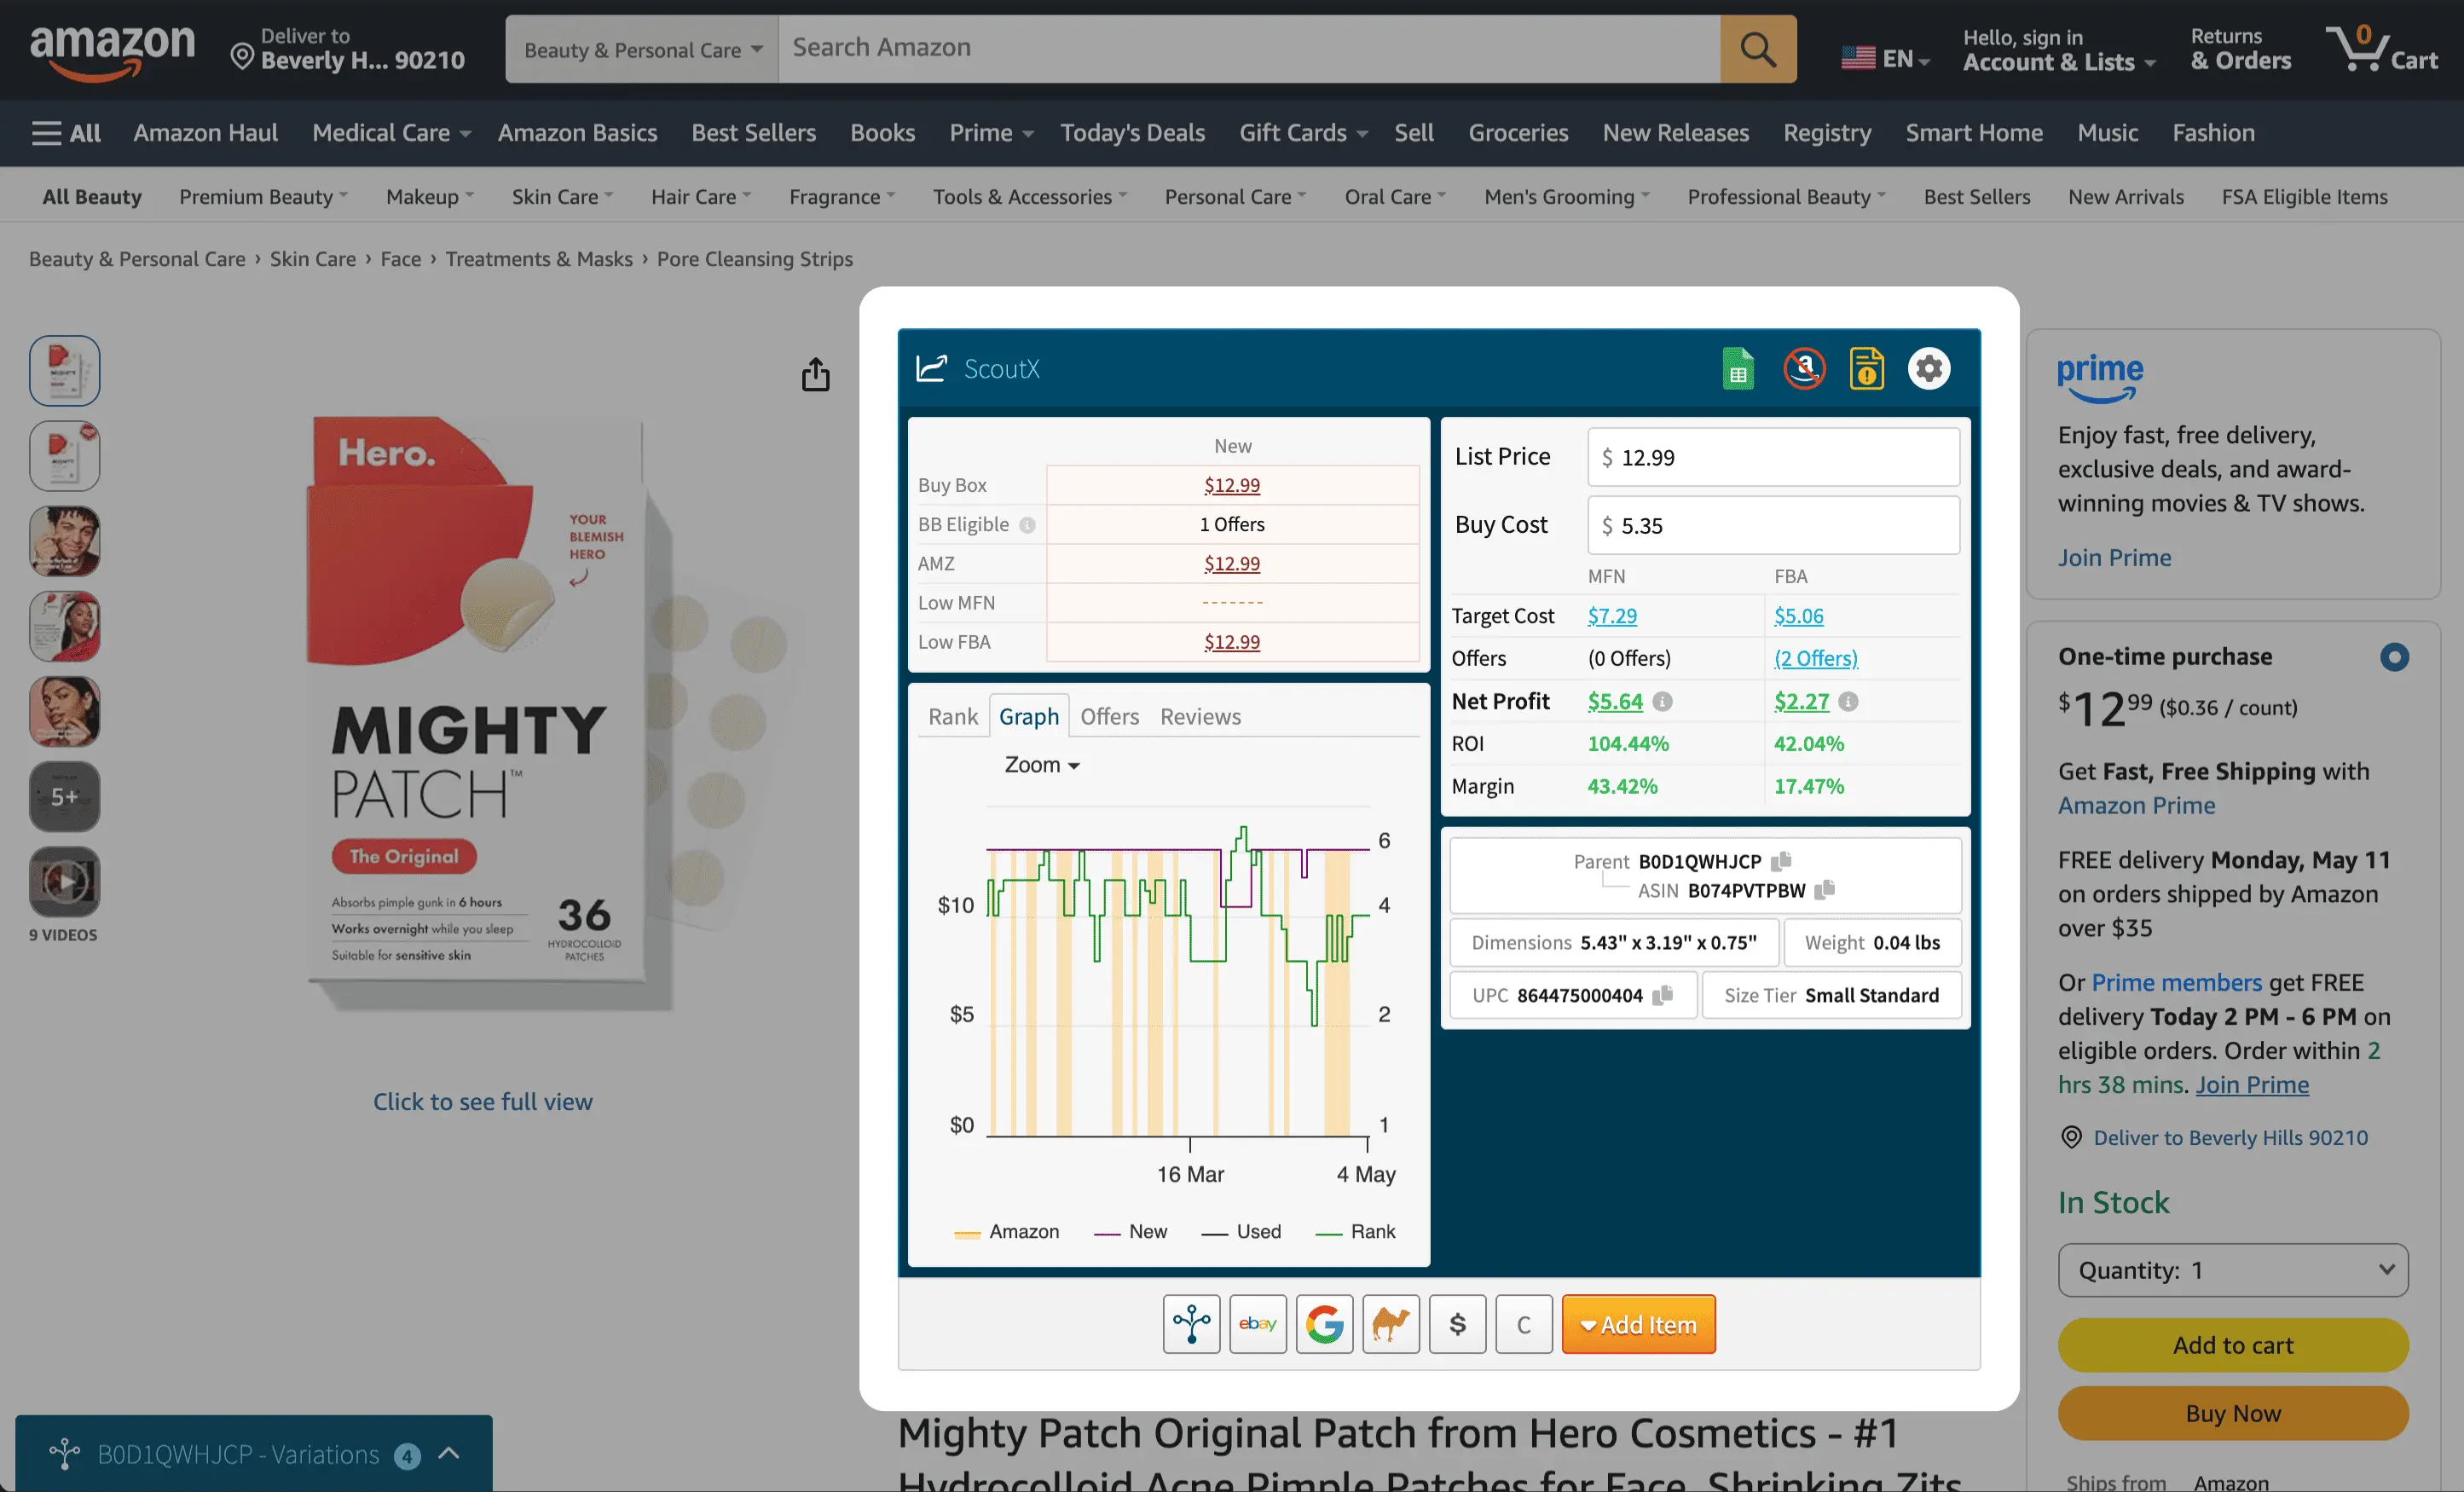
Task: Show info for FBA Net Profit
Action: (1848, 702)
